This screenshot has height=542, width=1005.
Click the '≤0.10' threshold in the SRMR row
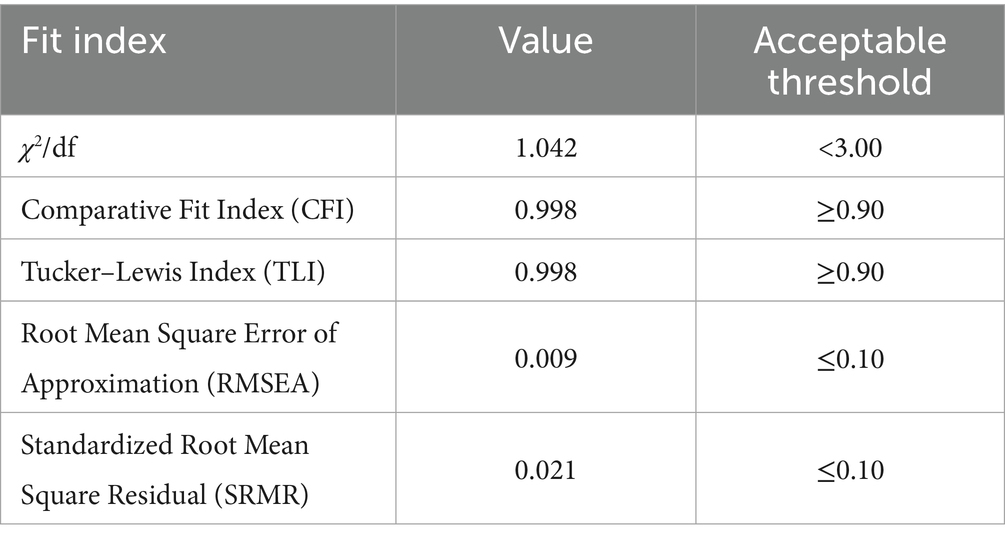click(850, 468)
